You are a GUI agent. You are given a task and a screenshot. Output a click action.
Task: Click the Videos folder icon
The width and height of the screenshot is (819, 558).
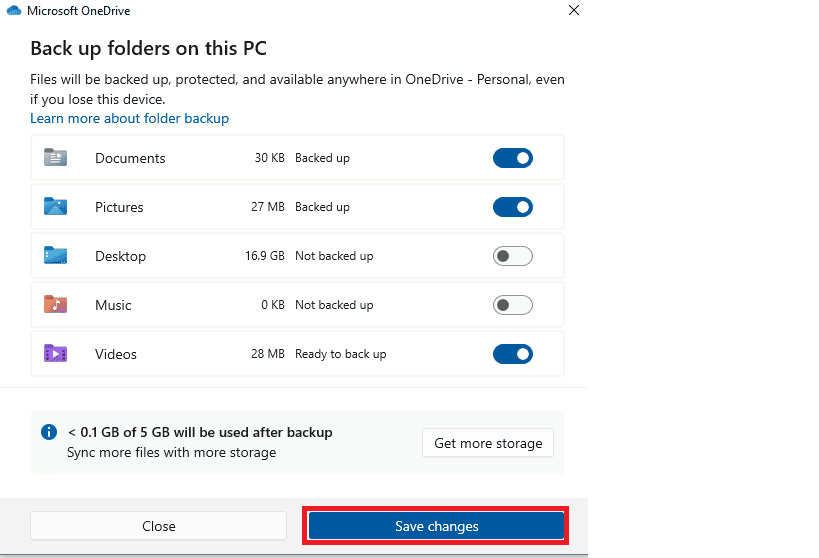55,353
